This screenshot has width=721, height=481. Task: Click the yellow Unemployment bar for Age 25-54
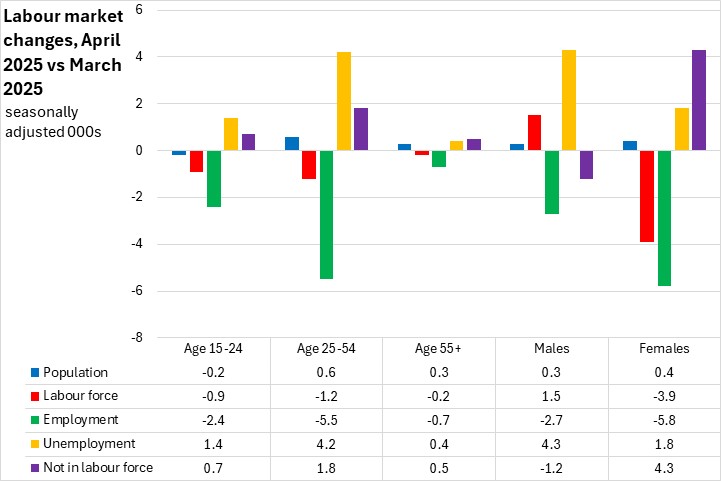click(344, 101)
